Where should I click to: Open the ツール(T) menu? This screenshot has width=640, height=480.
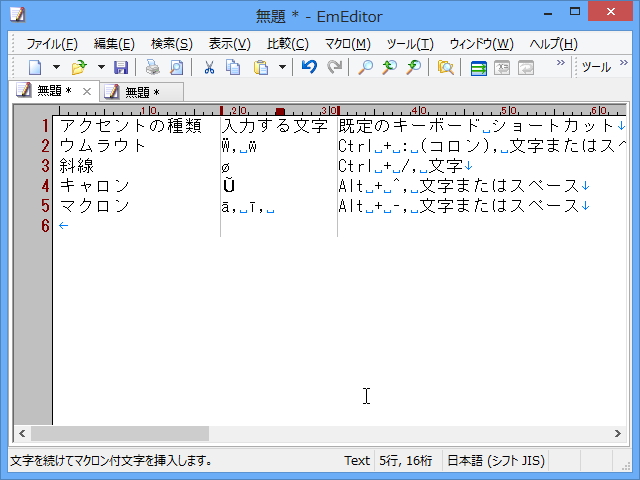pyautogui.click(x=410, y=44)
